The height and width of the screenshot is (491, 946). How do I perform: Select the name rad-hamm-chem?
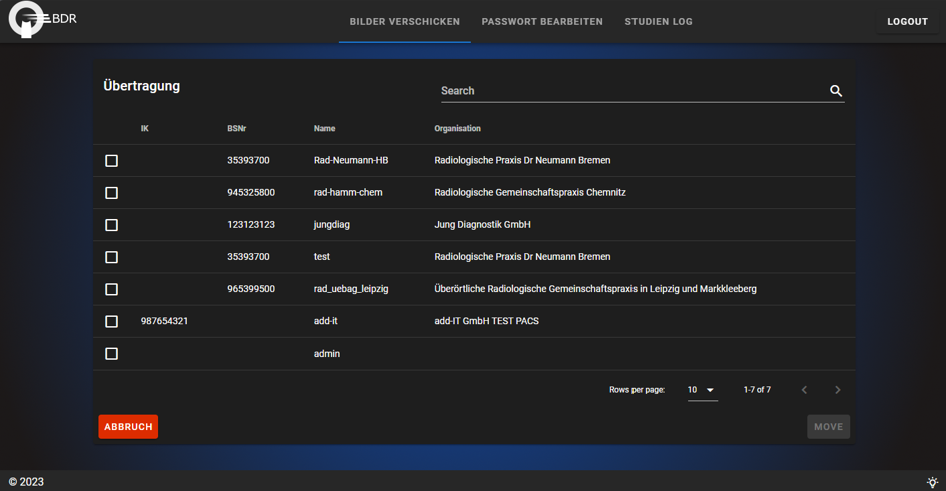(x=348, y=192)
